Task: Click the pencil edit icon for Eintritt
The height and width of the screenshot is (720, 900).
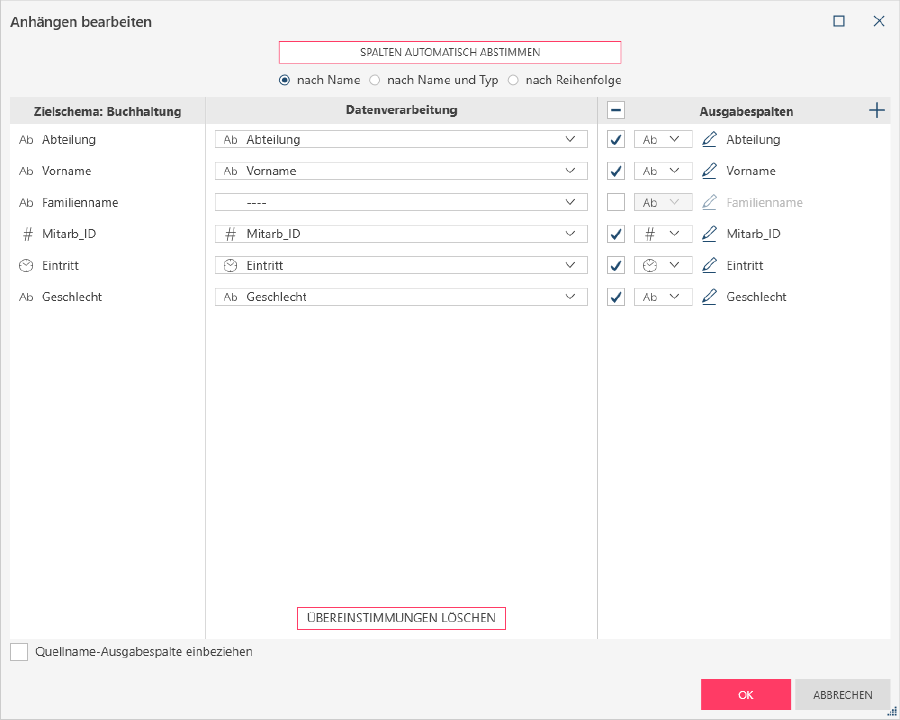Action: pyautogui.click(x=710, y=266)
